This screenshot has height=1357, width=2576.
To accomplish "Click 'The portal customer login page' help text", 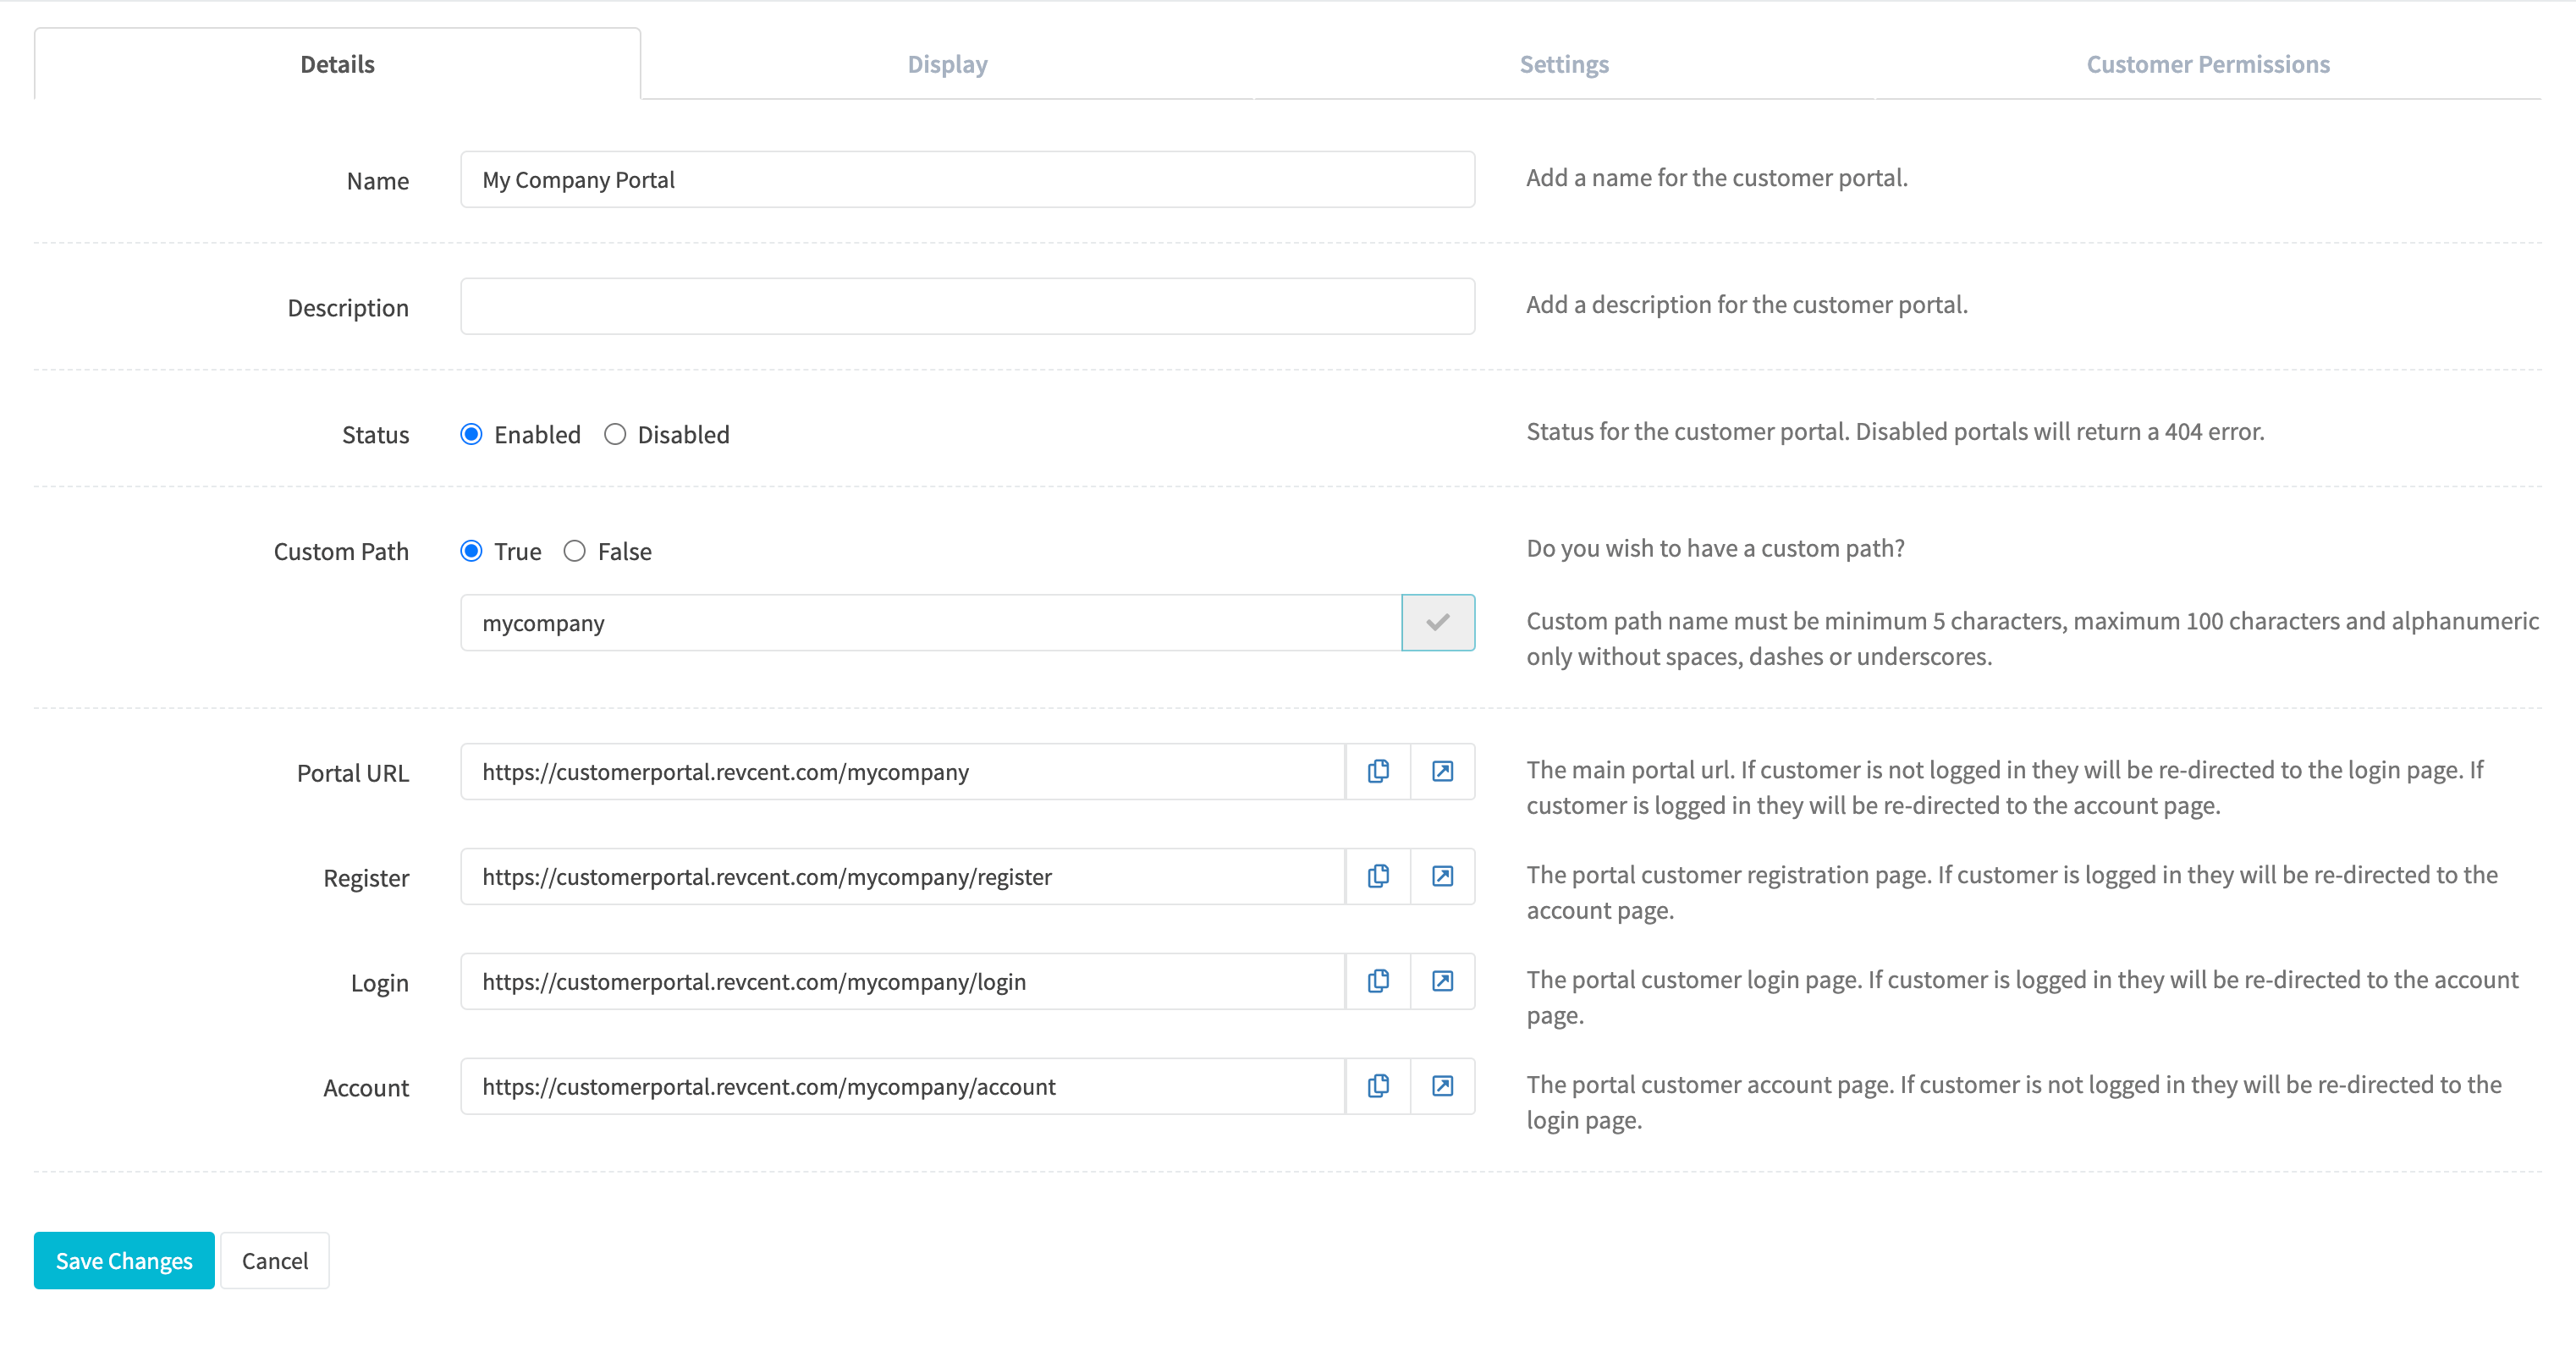I will click(x=2022, y=997).
